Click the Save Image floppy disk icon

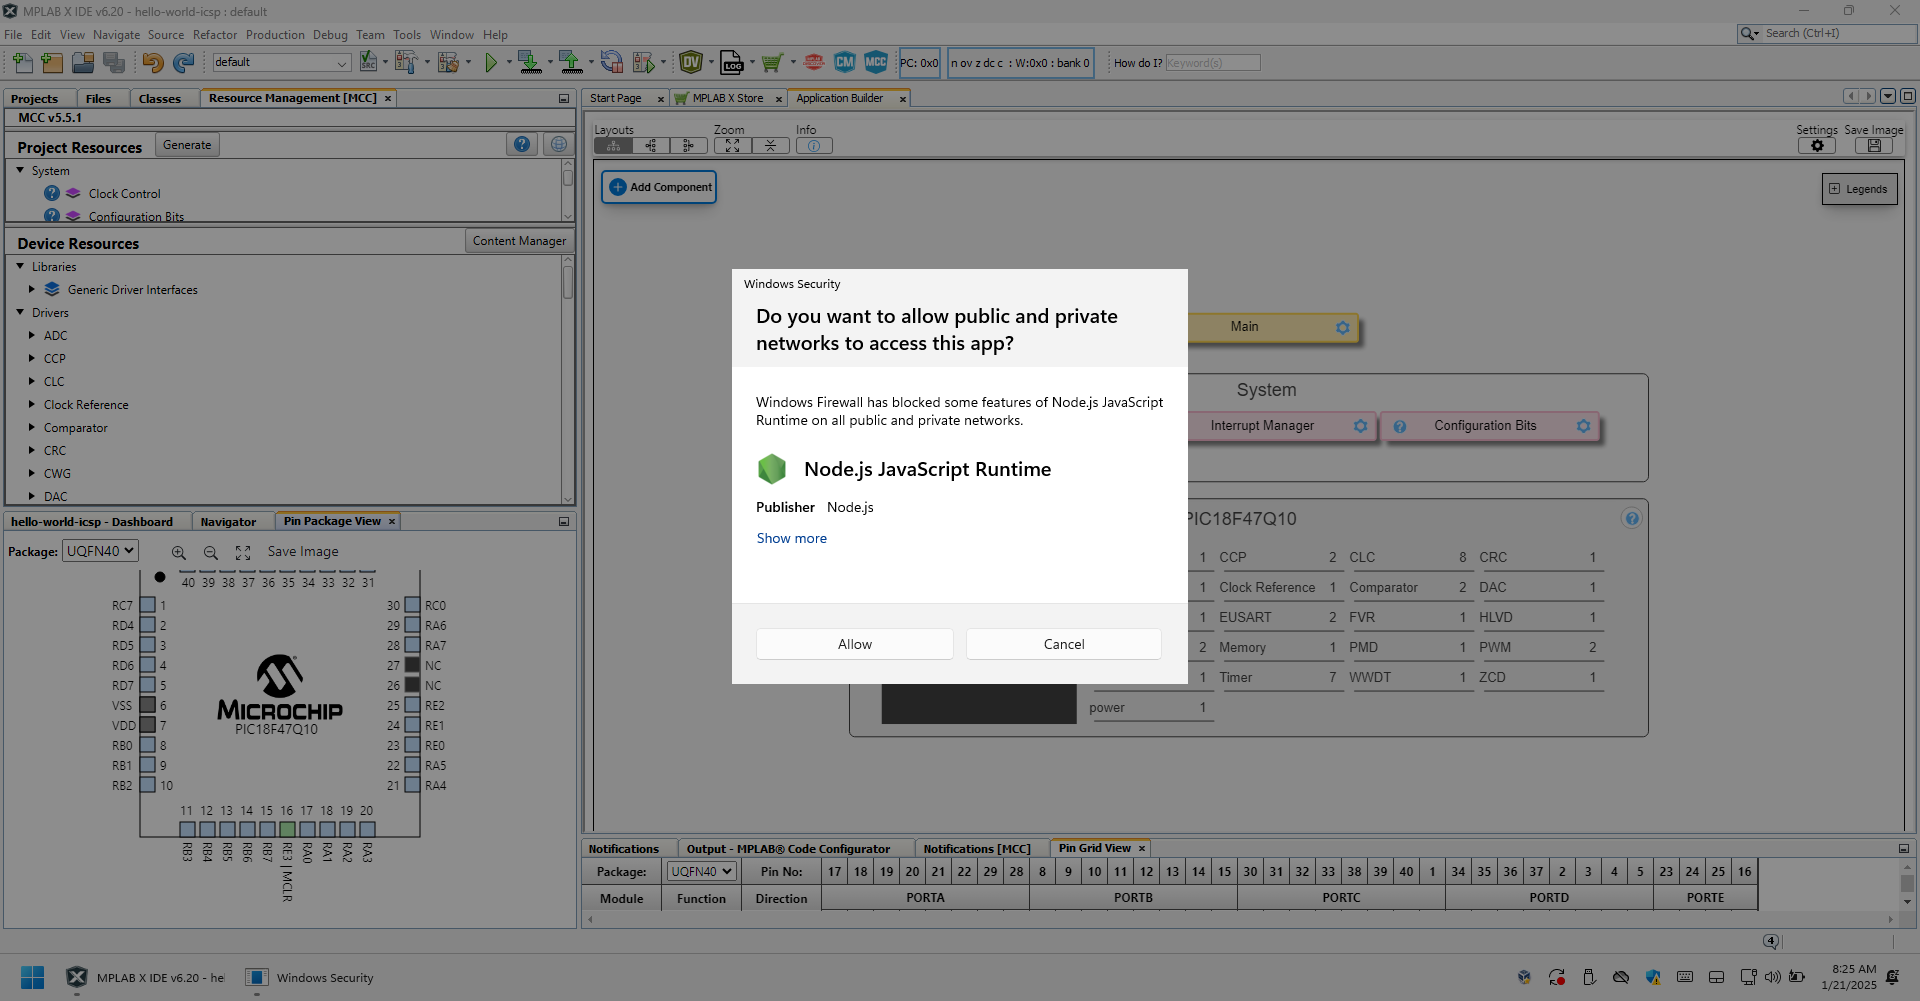(x=1874, y=146)
